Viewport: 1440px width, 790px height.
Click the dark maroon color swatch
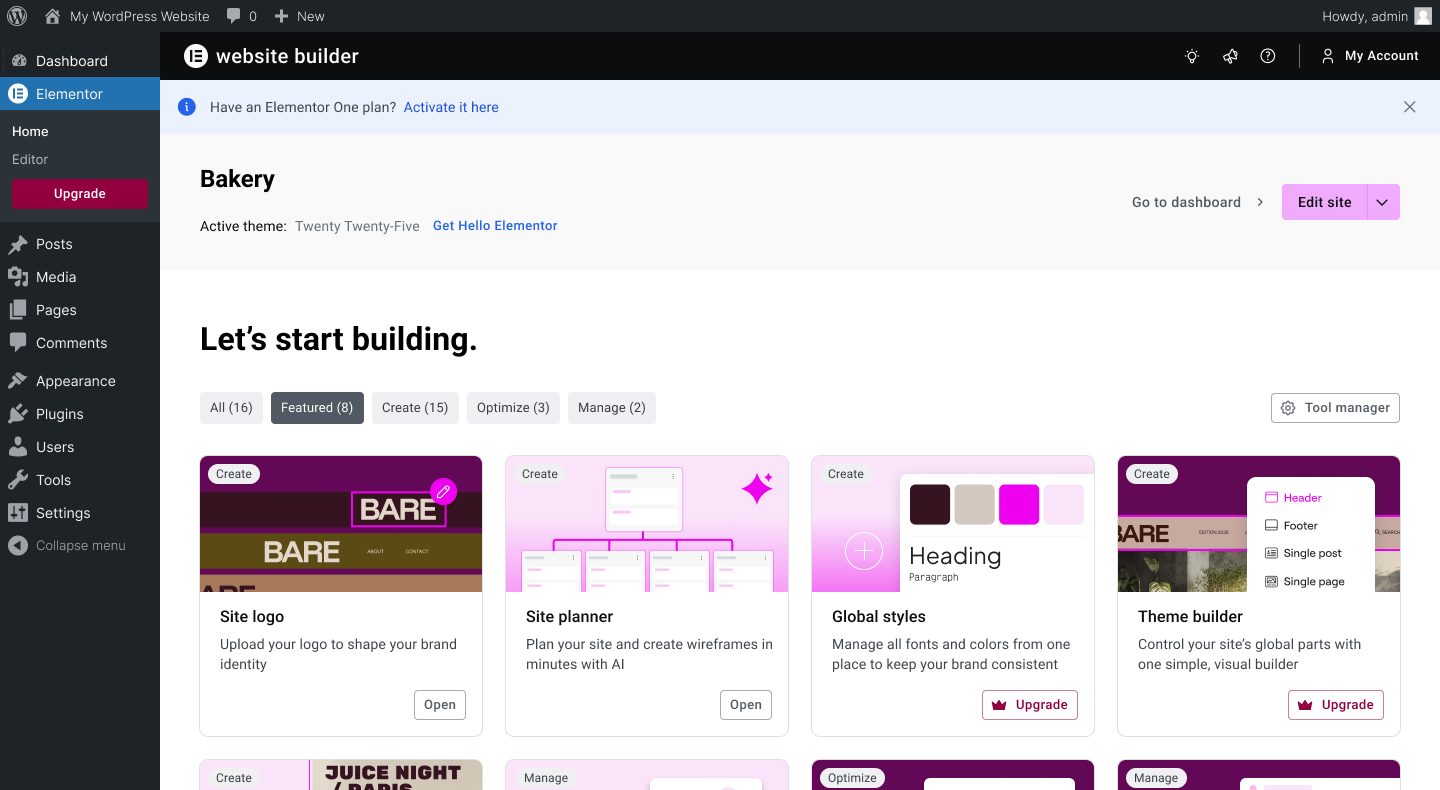point(930,504)
